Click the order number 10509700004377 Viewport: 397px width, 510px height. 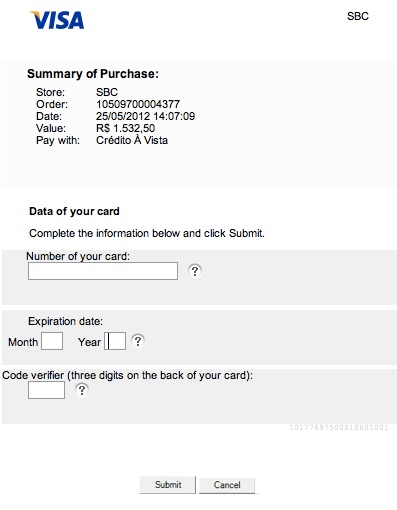tap(138, 104)
